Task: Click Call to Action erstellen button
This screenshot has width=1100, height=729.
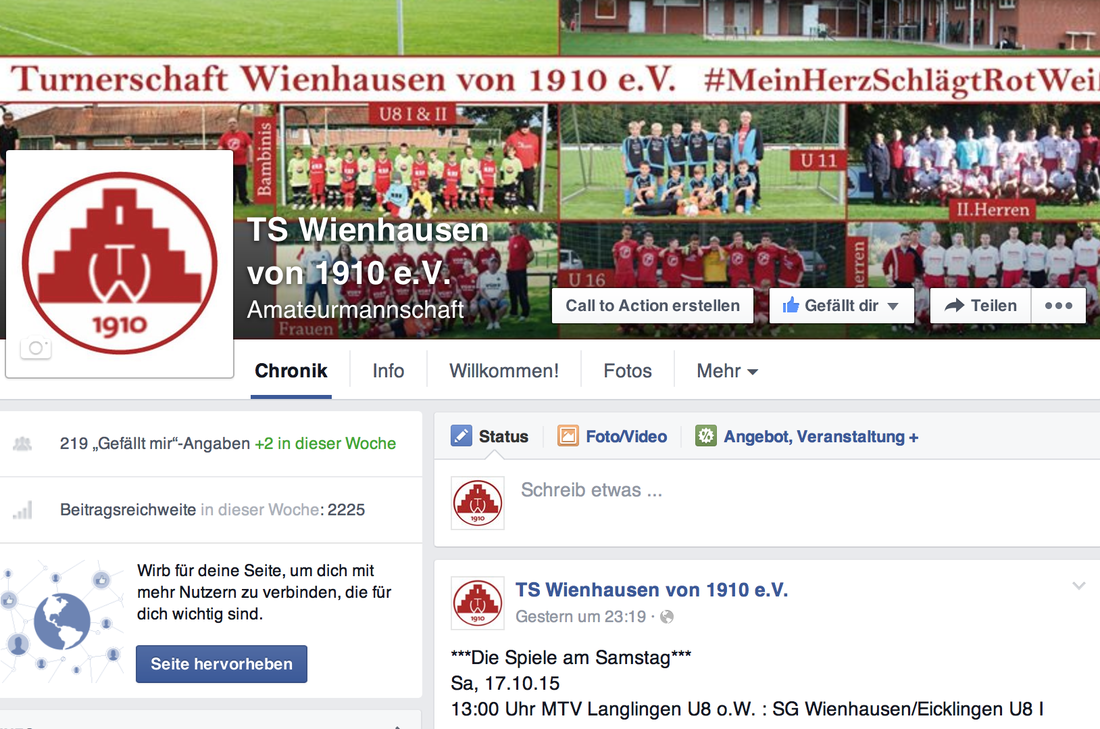Action: (x=652, y=306)
